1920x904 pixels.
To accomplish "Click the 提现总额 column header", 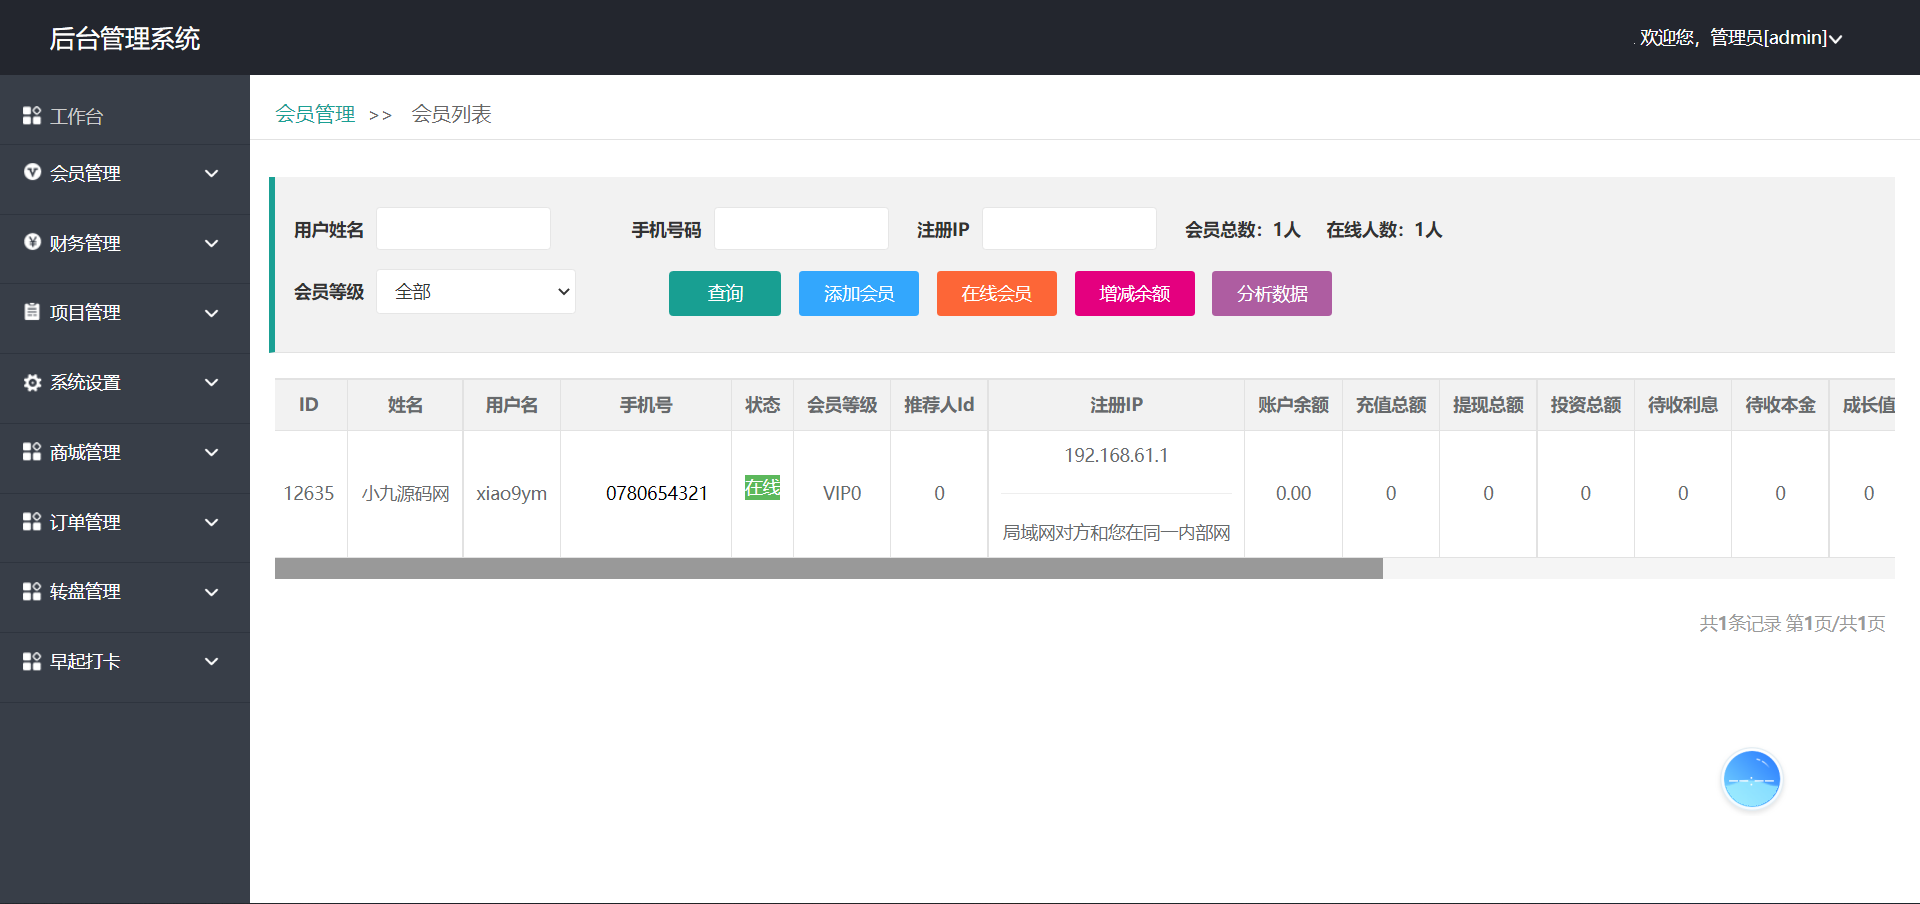I will [1488, 405].
